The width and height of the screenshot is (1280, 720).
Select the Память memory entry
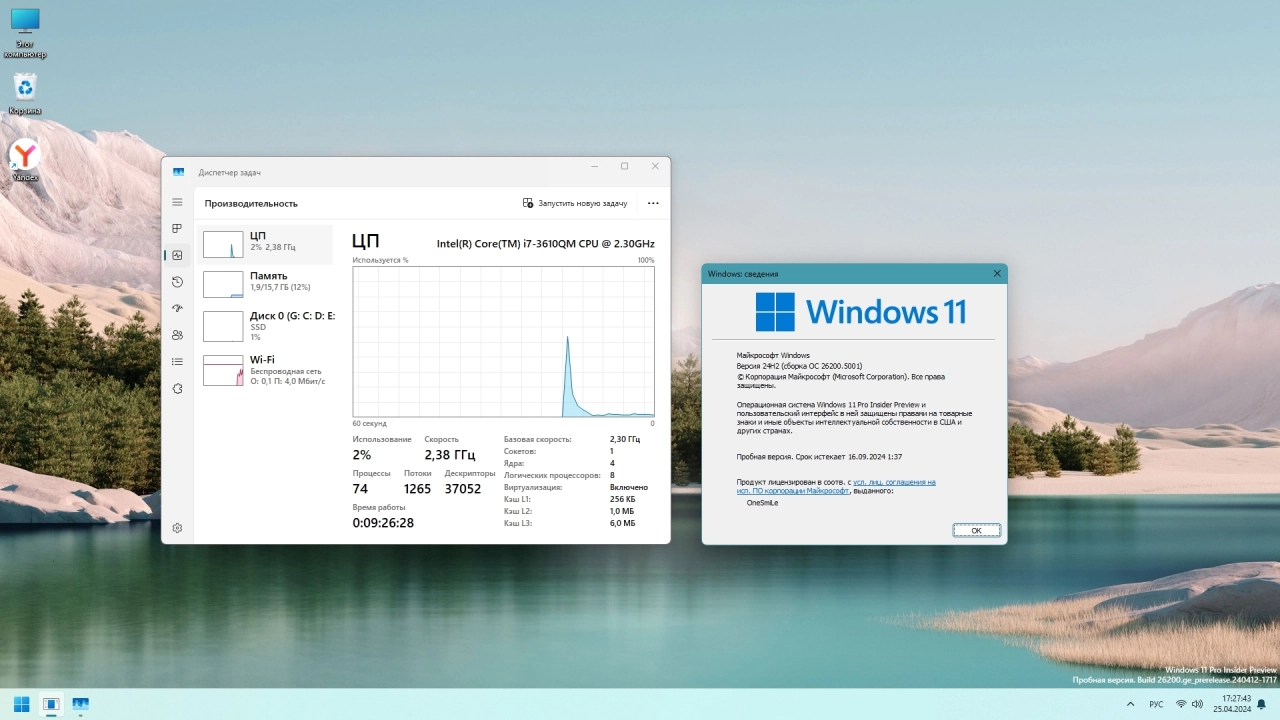click(x=266, y=284)
